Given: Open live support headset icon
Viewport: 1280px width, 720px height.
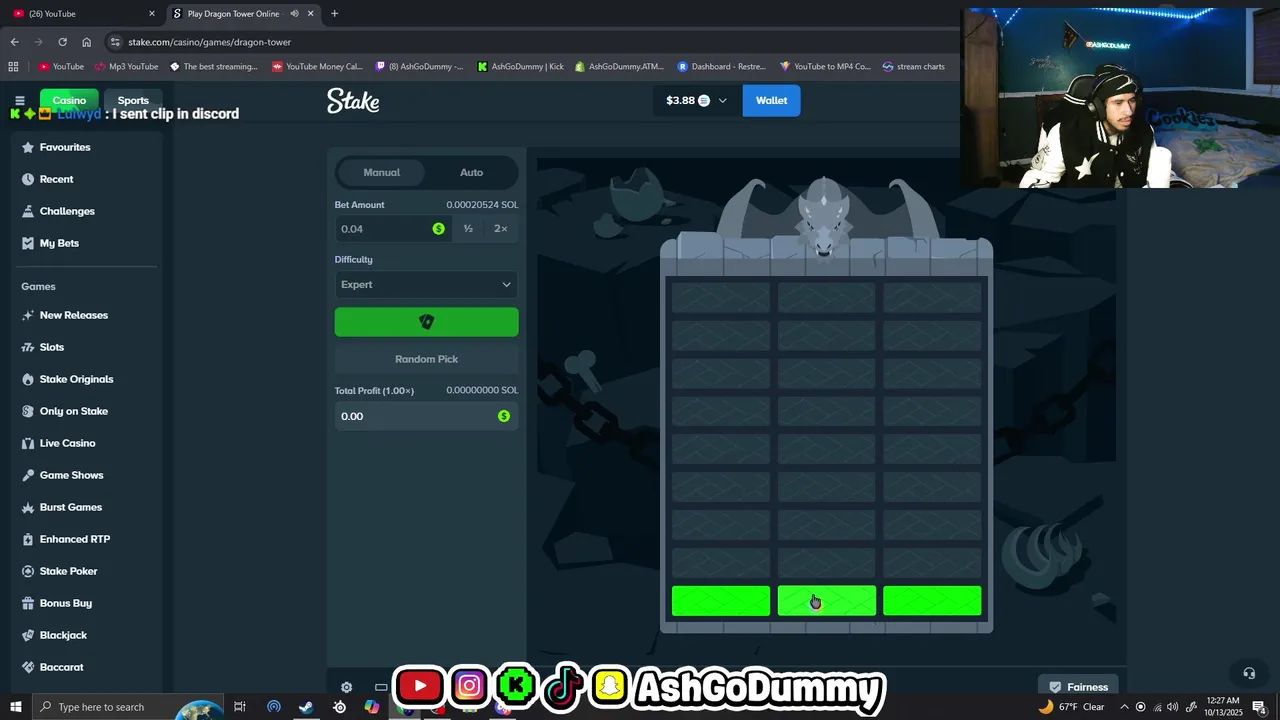Looking at the screenshot, I should point(1248,673).
